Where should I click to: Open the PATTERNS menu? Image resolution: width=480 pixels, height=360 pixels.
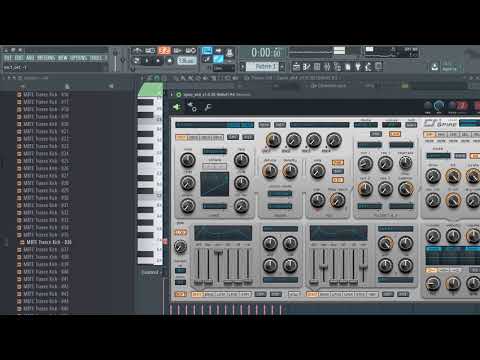coord(46,58)
